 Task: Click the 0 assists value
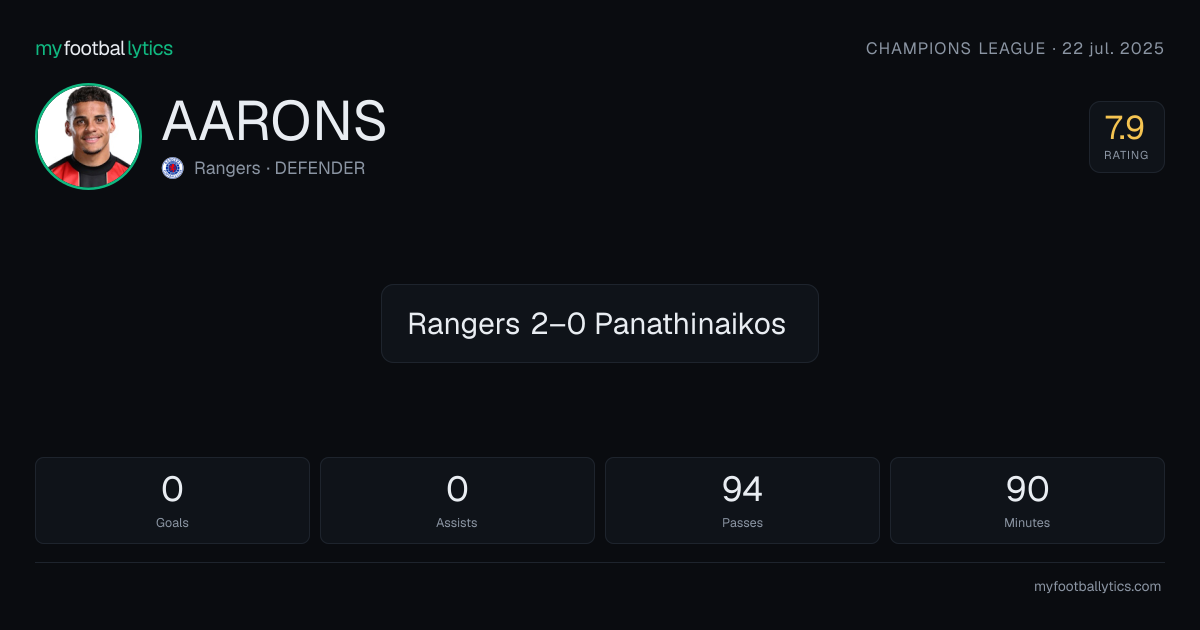click(x=457, y=489)
